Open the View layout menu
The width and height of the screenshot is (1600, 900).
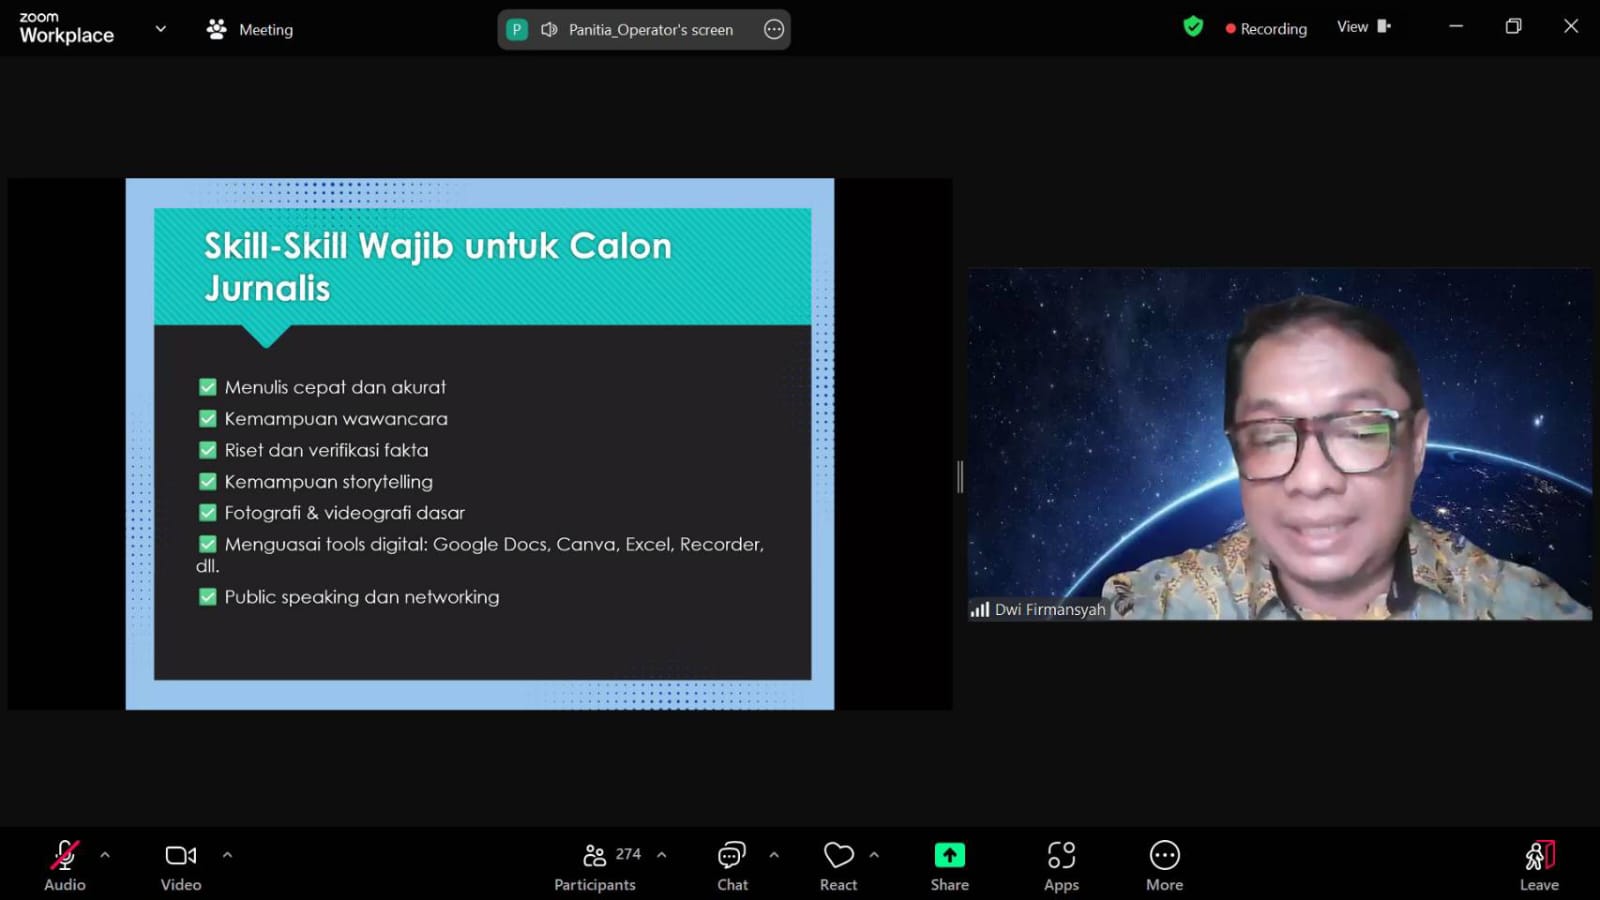tap(1364, 27)
